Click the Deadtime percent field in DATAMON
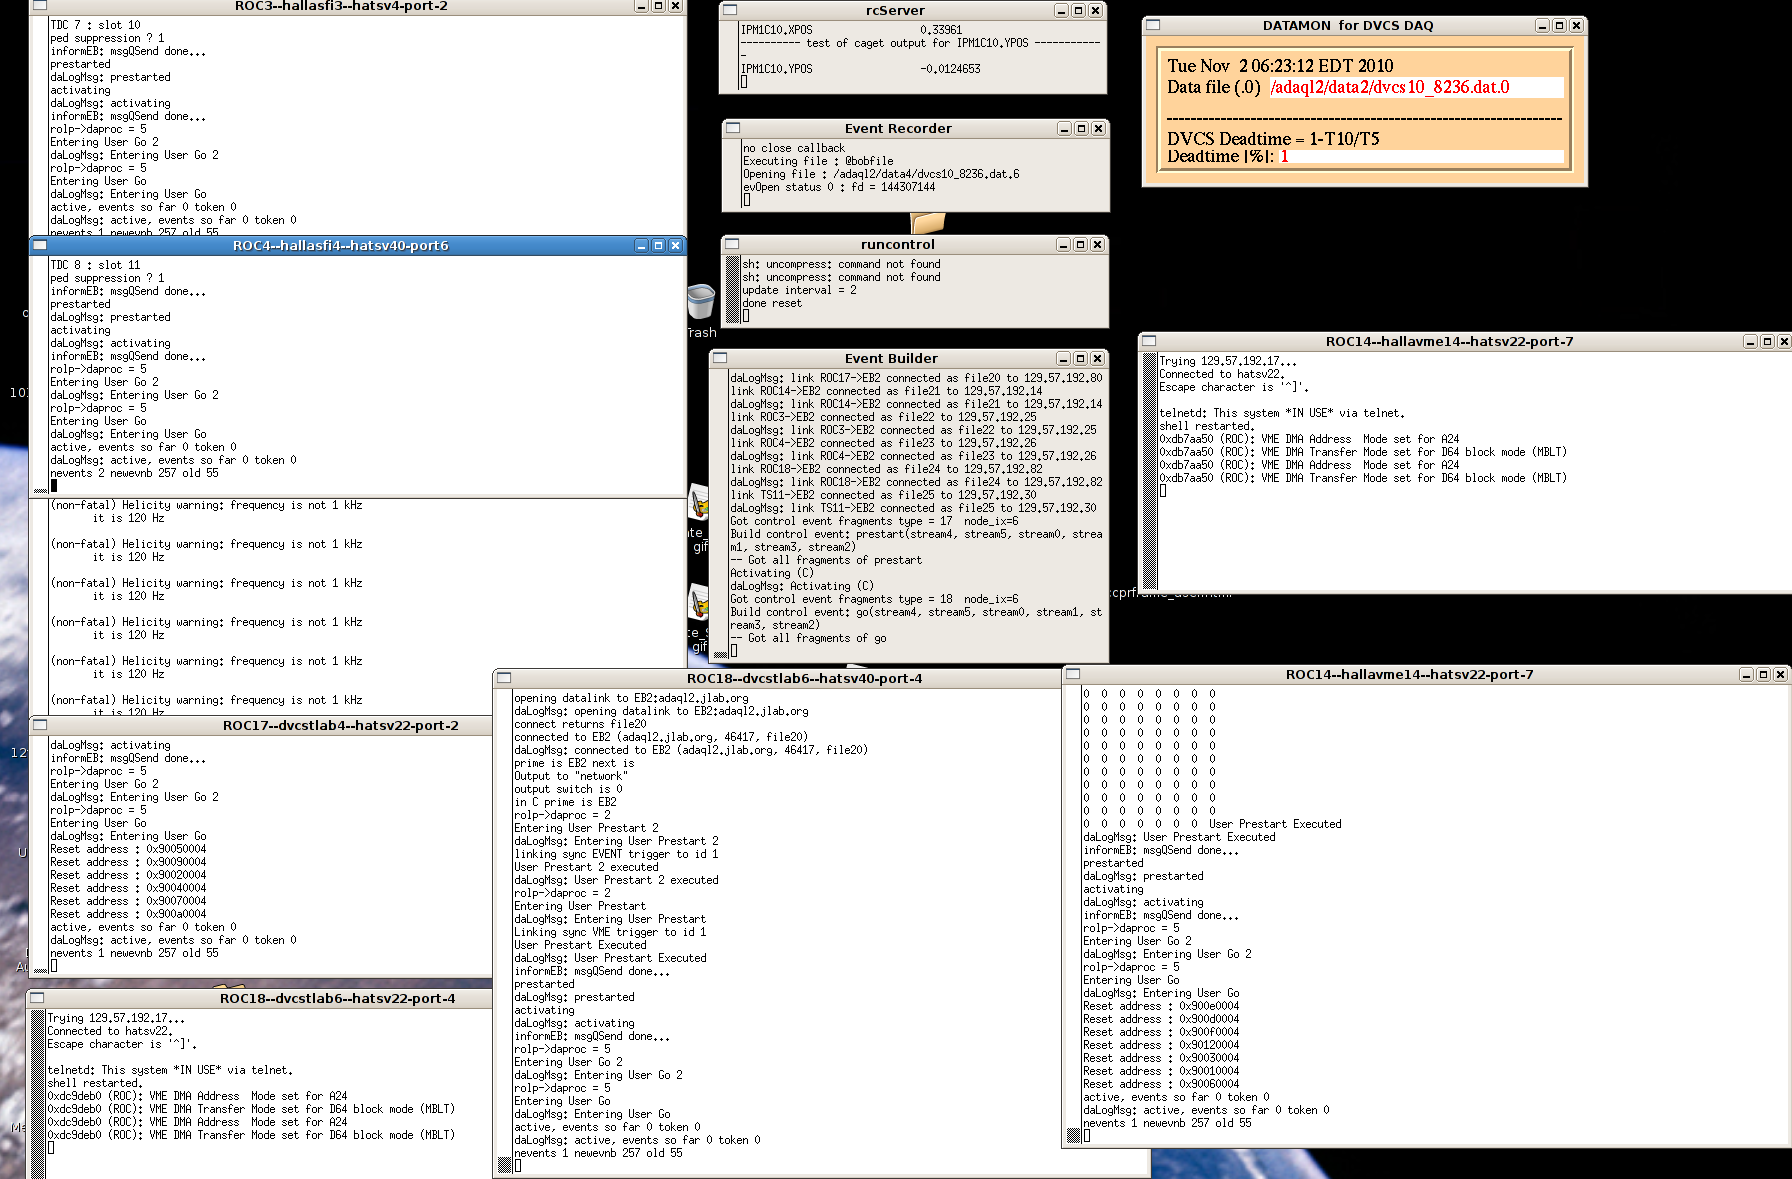This screenshot has height=1179, width=1792. (1420, 156)
